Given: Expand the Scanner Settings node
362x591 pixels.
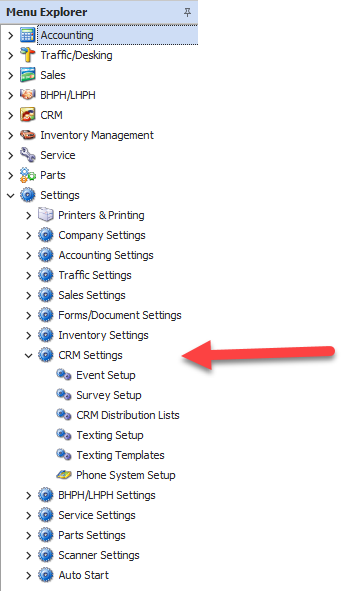Looking at the screenshot, I should pyautogui.click(x=29, y=555).
